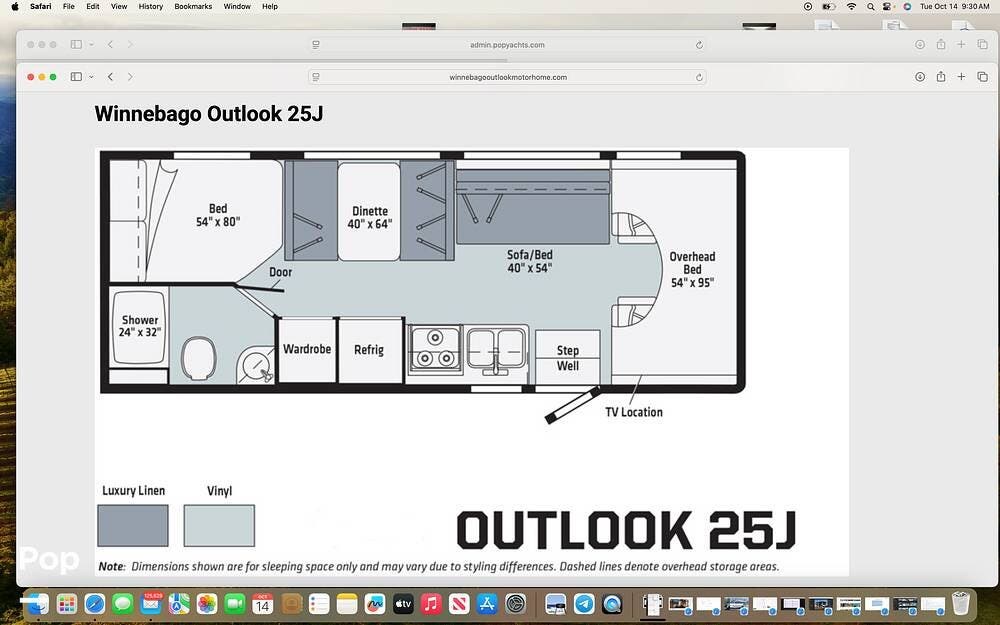Show tab overview in the front Safari window
Image resolution: width=1000 pixels, height=625 pixels.
pos(983,77)
